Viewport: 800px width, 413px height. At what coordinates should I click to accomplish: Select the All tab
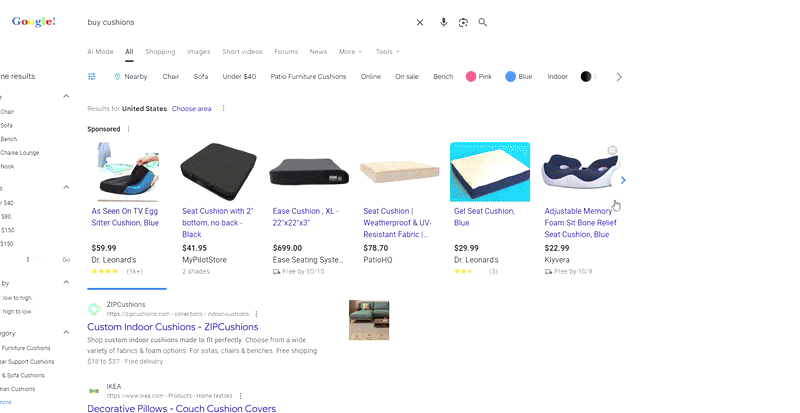129,52
